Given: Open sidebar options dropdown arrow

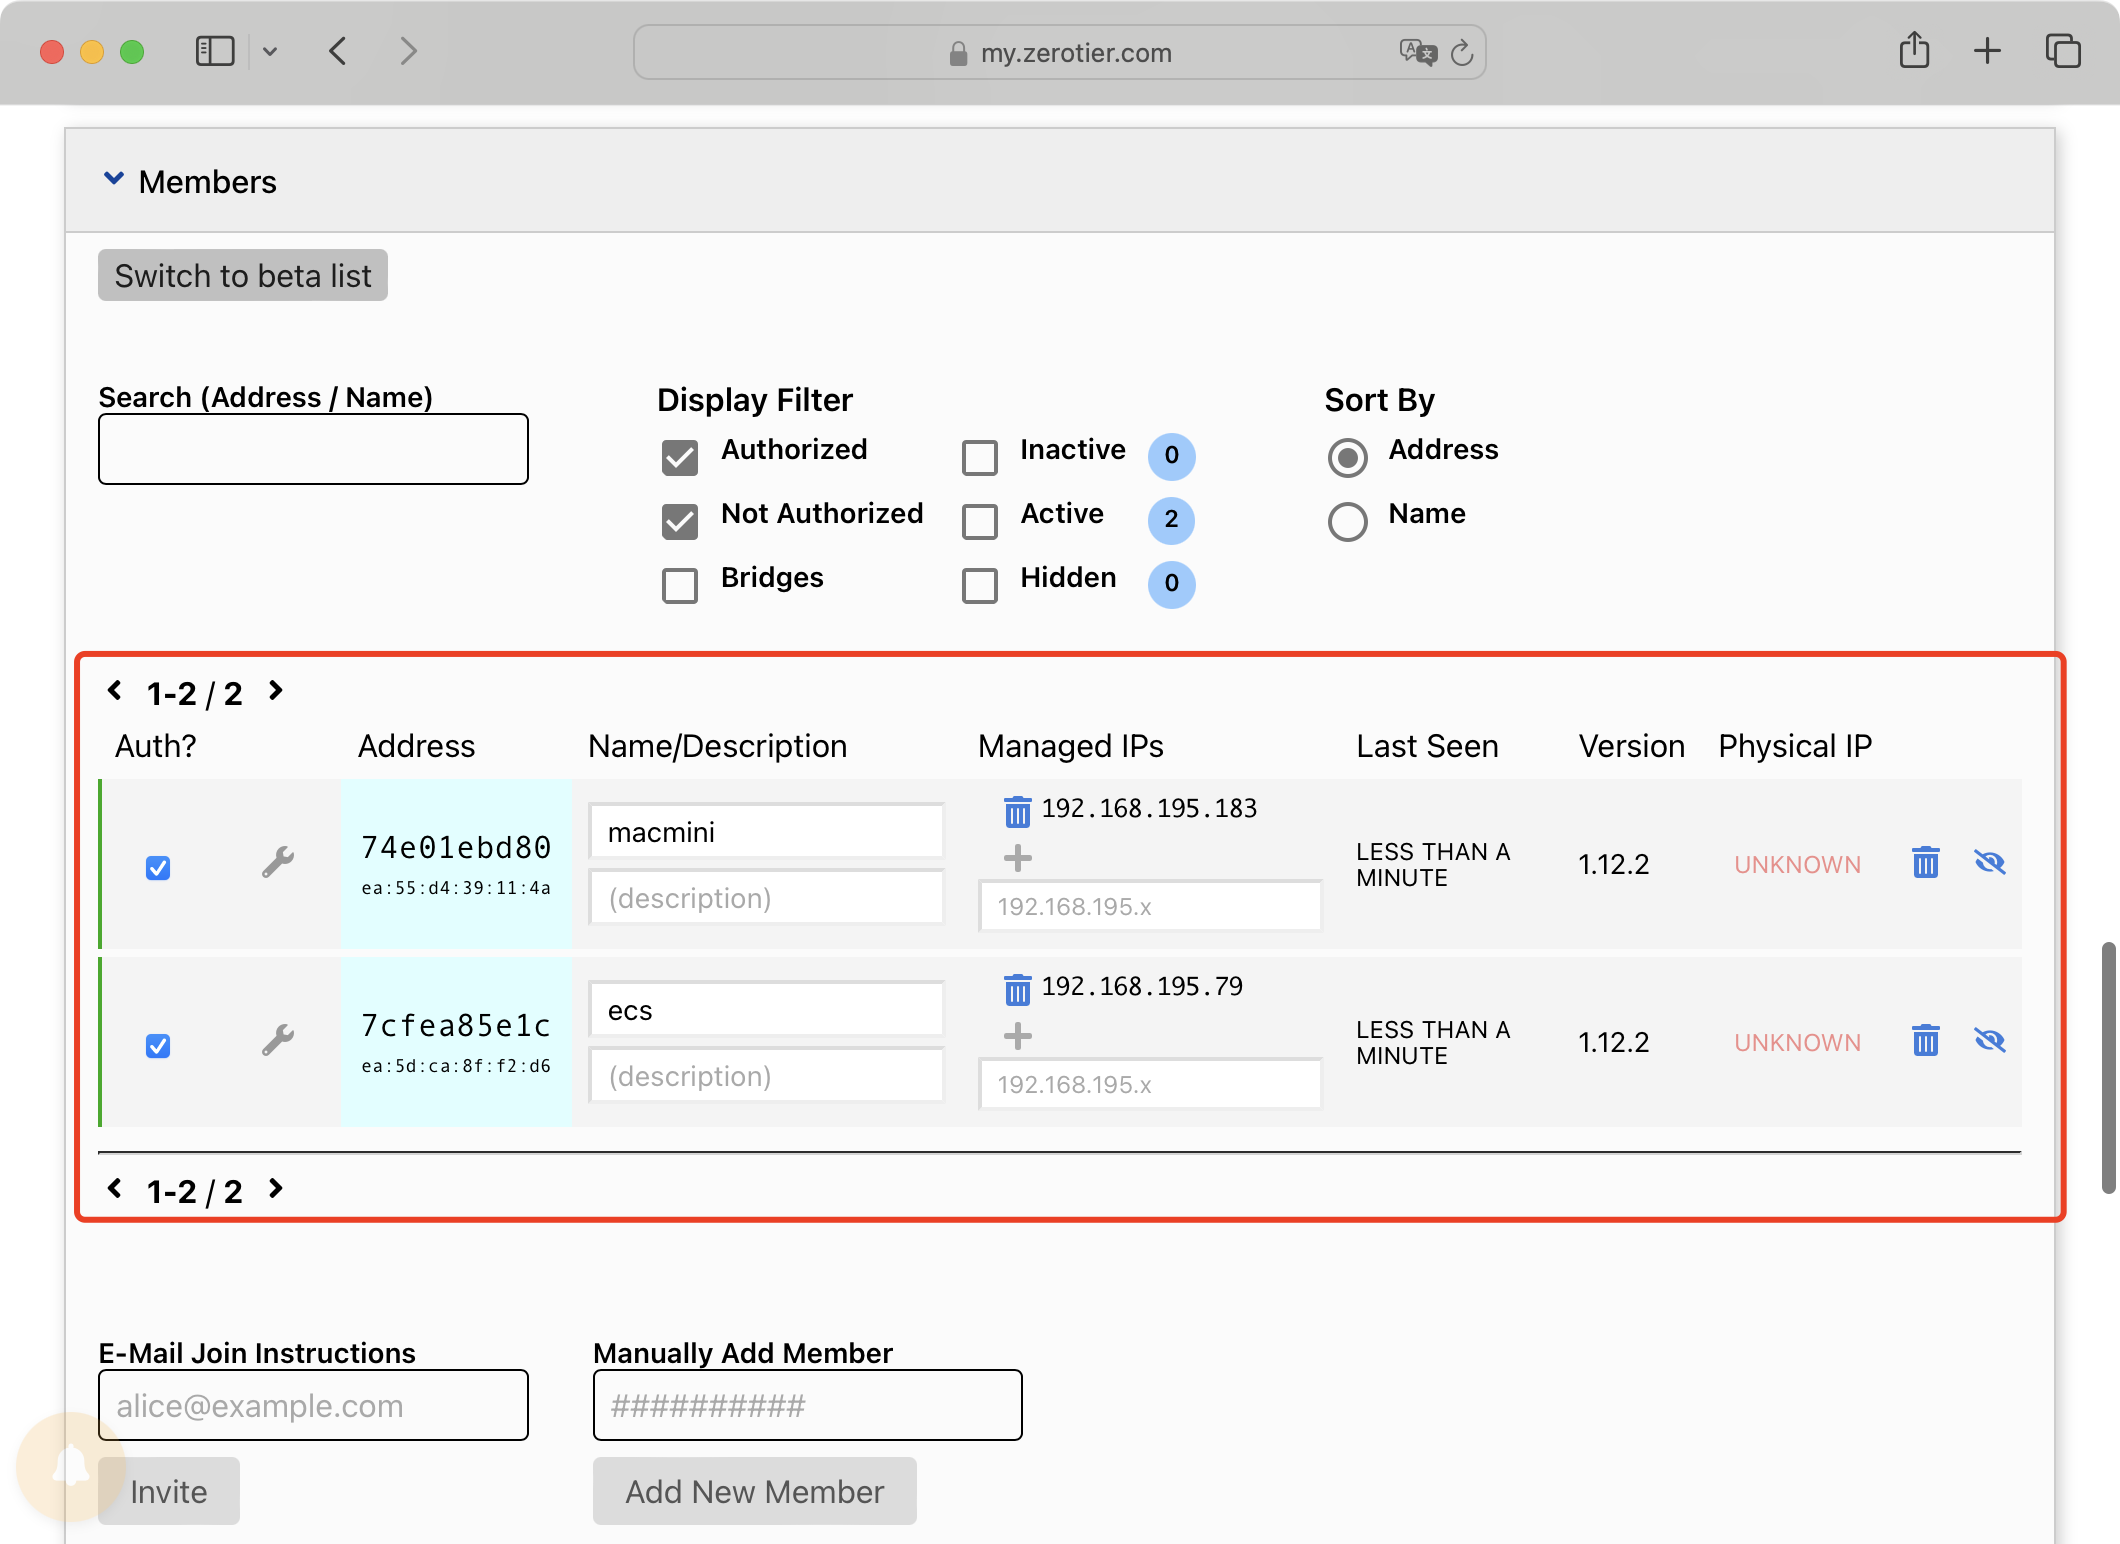Looking at the screenshot, I should [x=270, y=51].
